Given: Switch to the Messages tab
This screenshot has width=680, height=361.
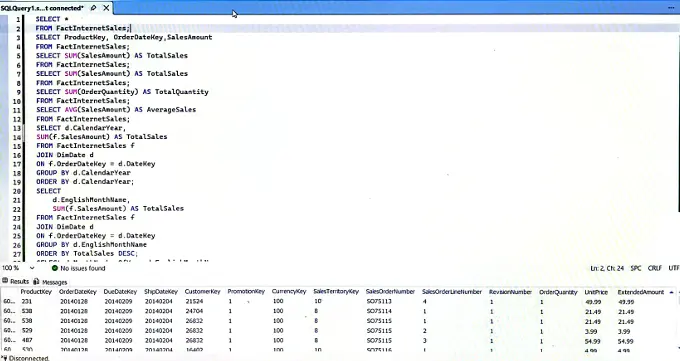Looking at the screenshot, I should coord(50,282).
